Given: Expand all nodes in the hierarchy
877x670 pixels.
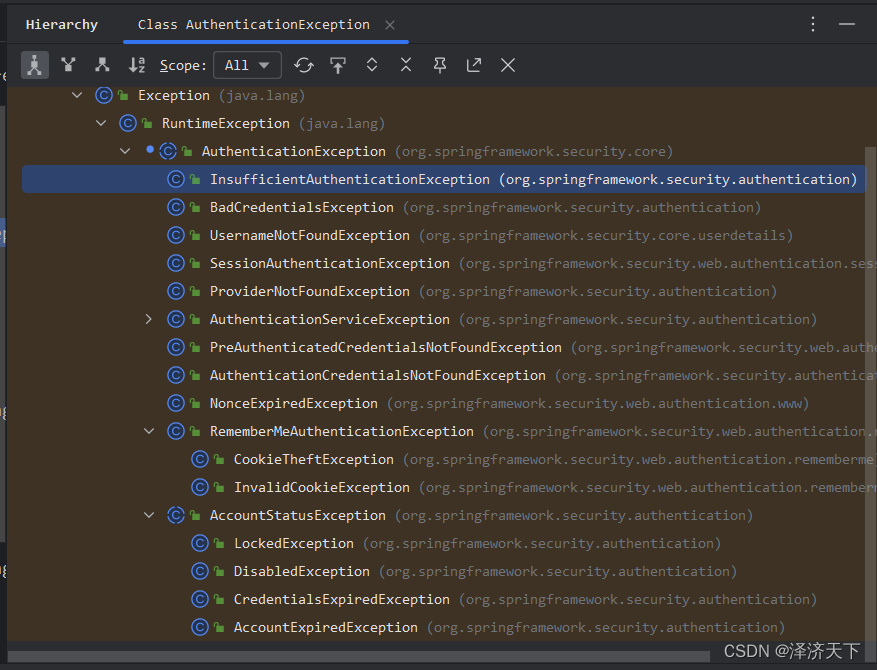Looking at the screenshot, I should (372, 65).
